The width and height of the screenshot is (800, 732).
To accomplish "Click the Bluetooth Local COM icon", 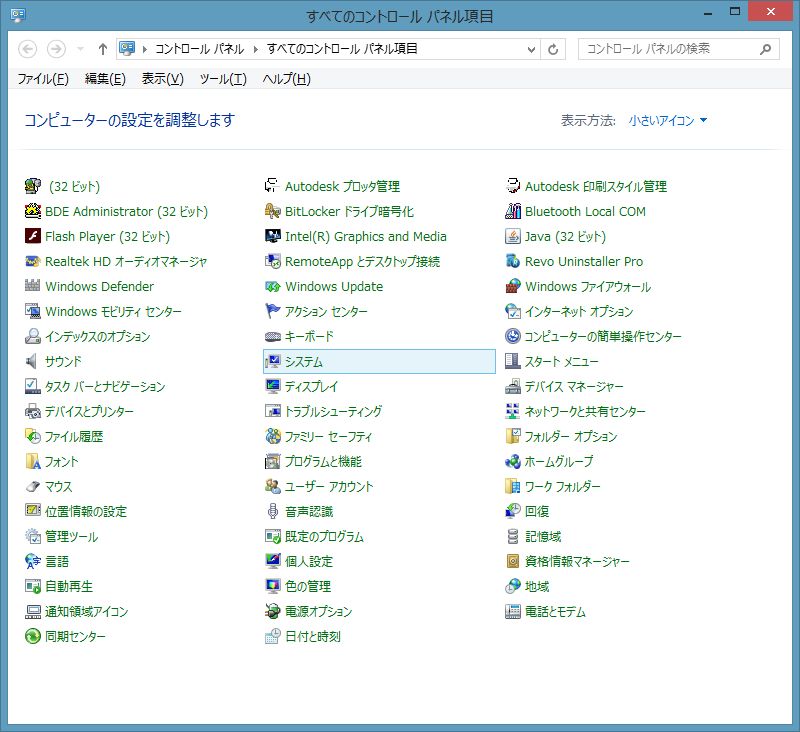I will pos(513,211).
